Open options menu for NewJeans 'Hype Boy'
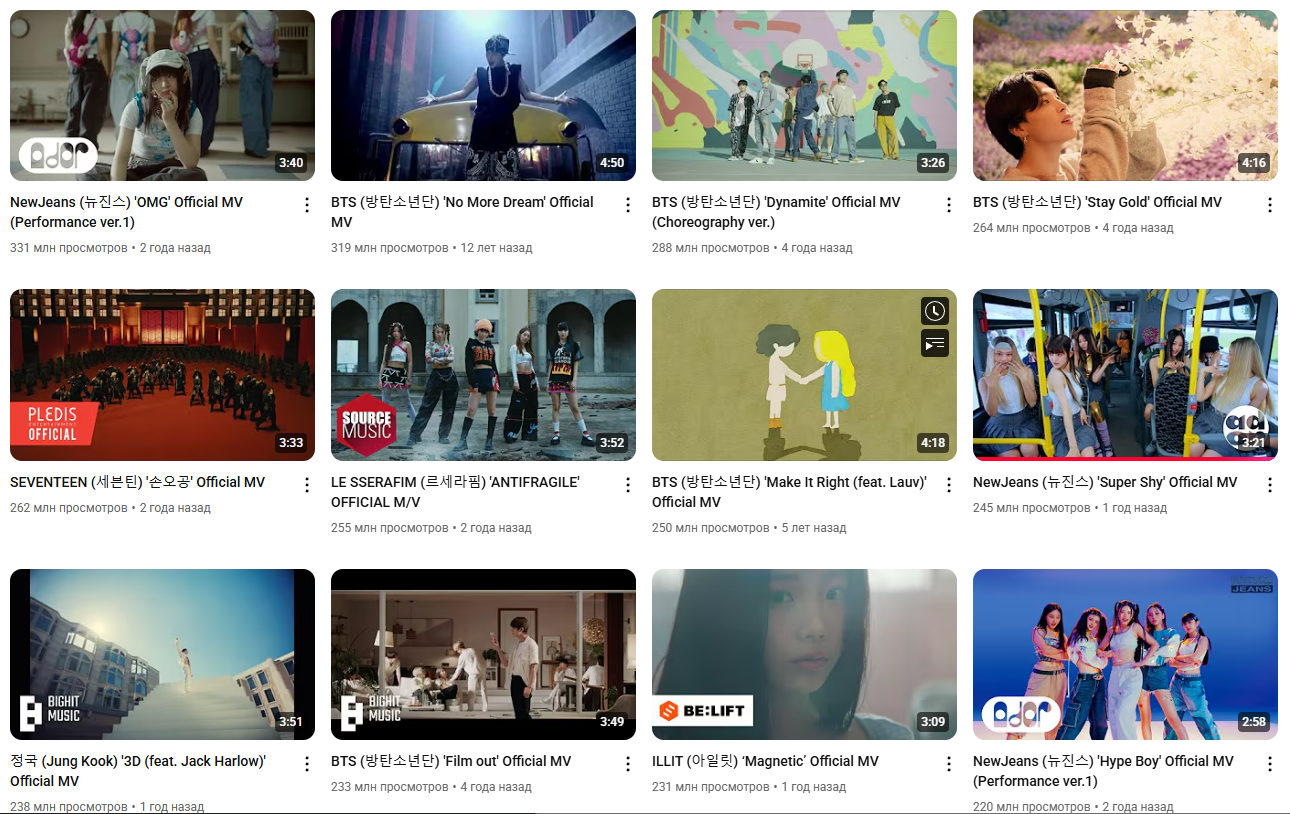Screen dimensions: 1290x814 (x=1270, y=764)
